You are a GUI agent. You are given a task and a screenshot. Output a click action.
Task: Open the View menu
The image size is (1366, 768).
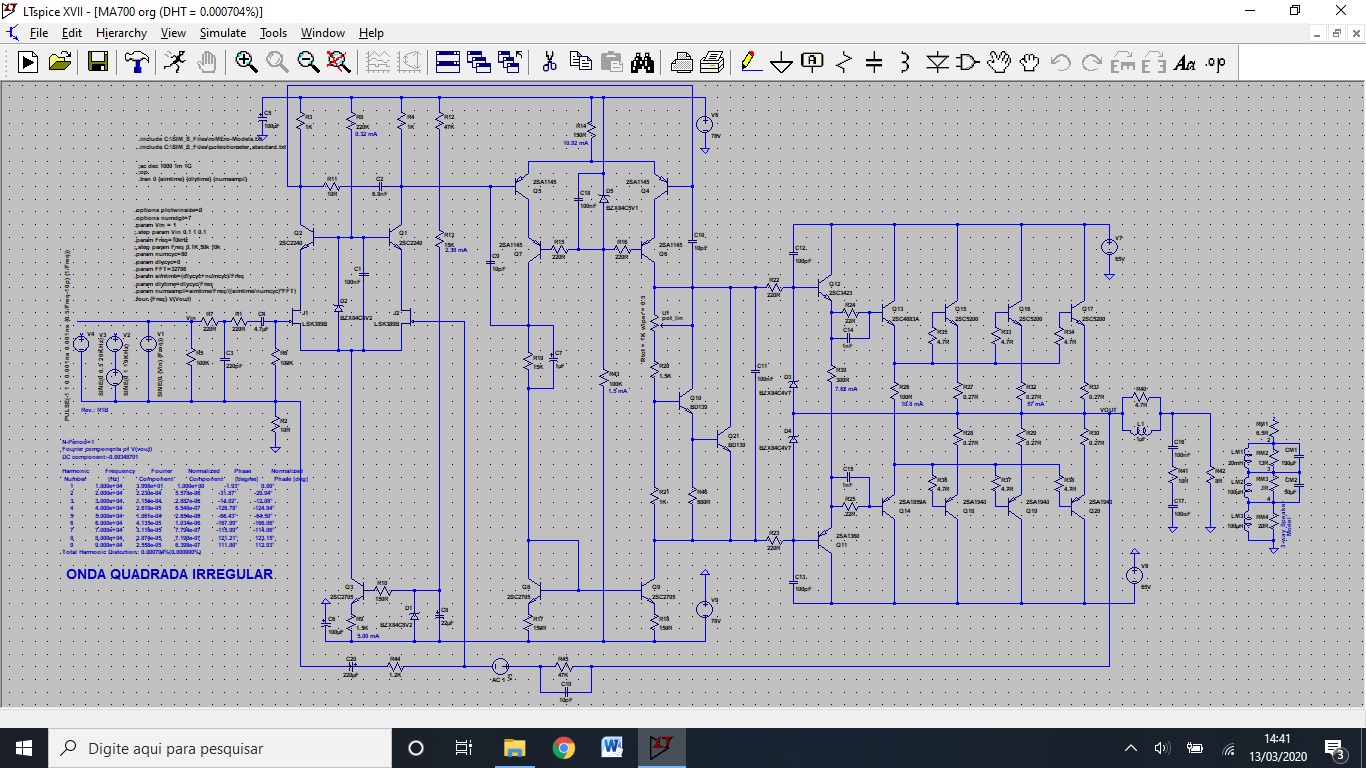point(173,33)
